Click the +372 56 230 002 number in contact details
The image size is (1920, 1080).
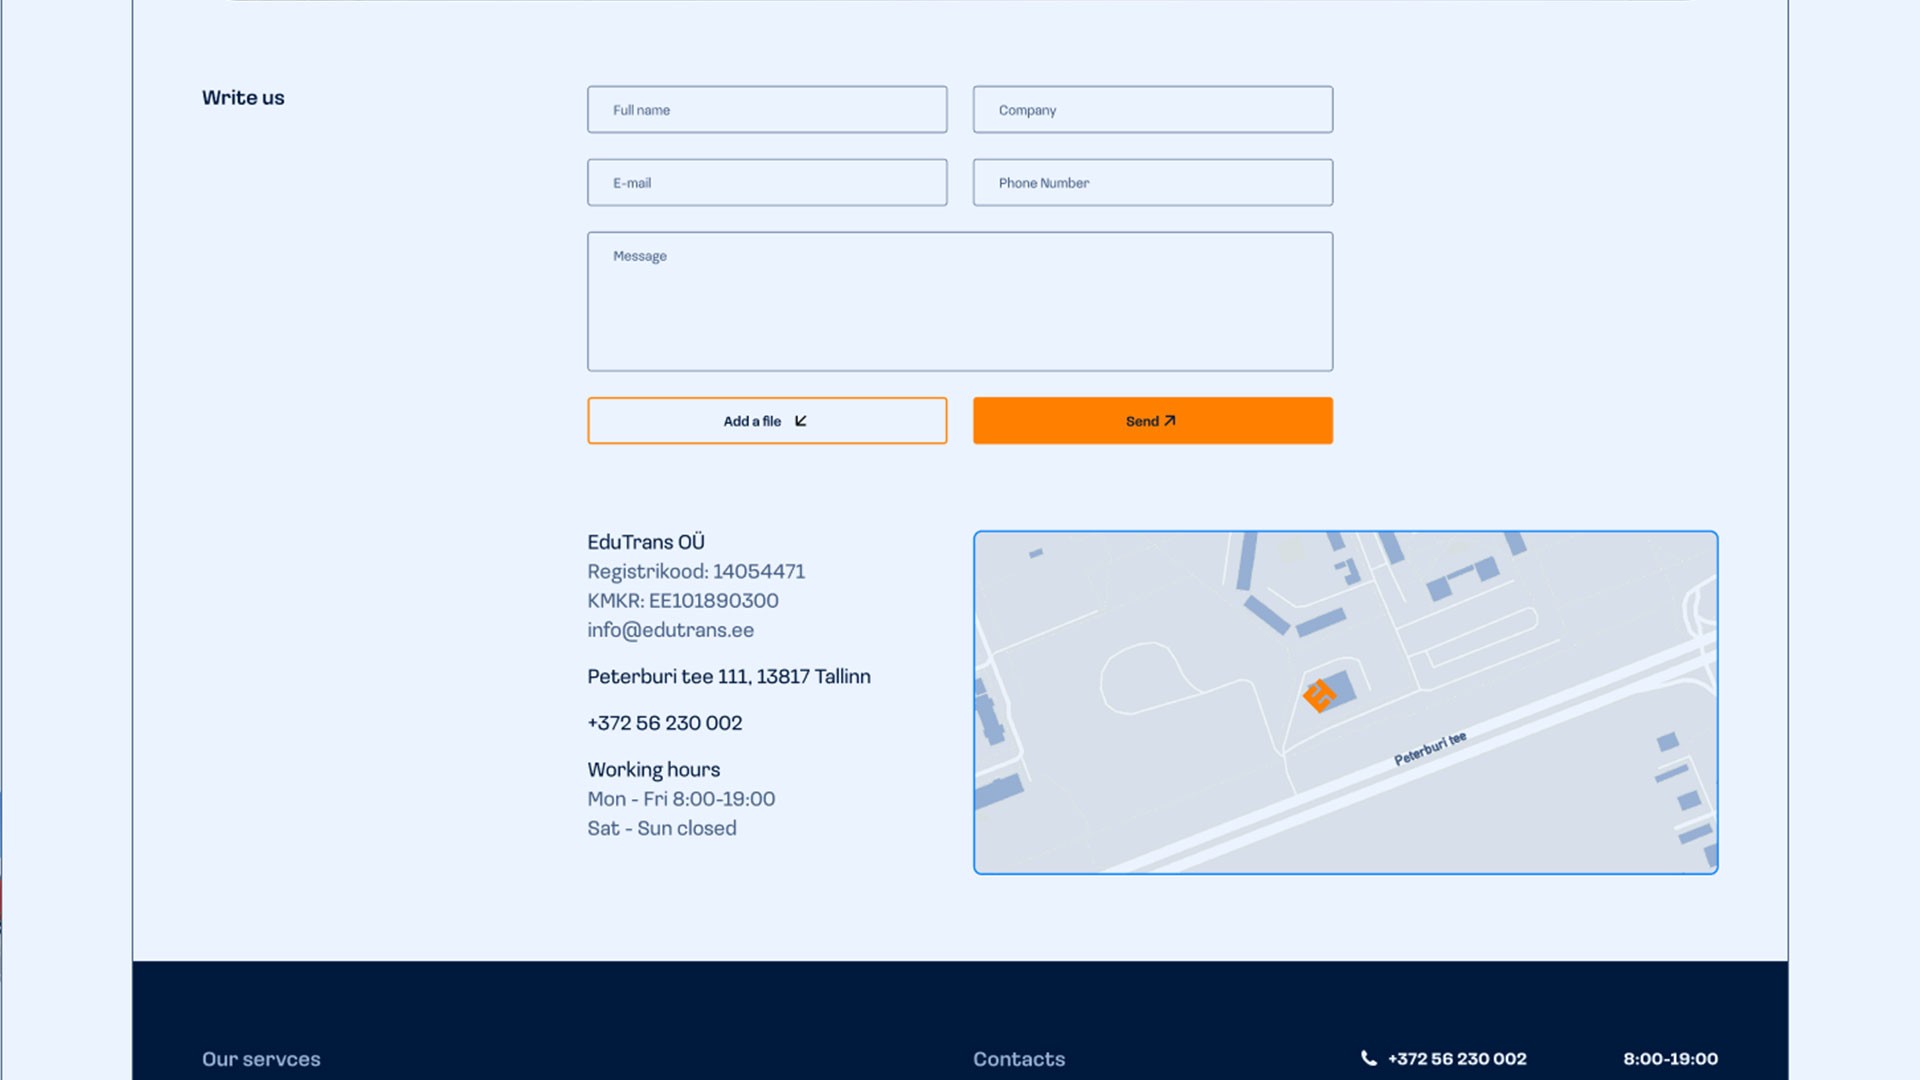pos(664,723)
